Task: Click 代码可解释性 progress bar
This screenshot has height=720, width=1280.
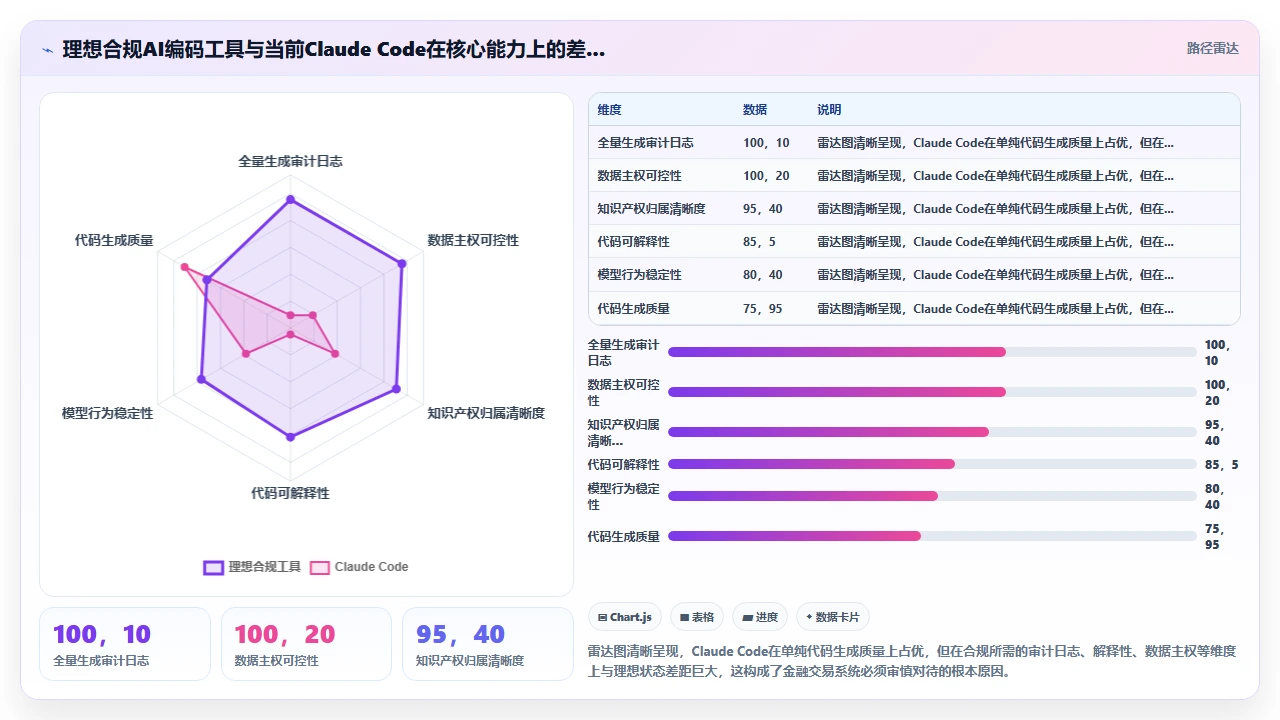Action: click(932, 464)
